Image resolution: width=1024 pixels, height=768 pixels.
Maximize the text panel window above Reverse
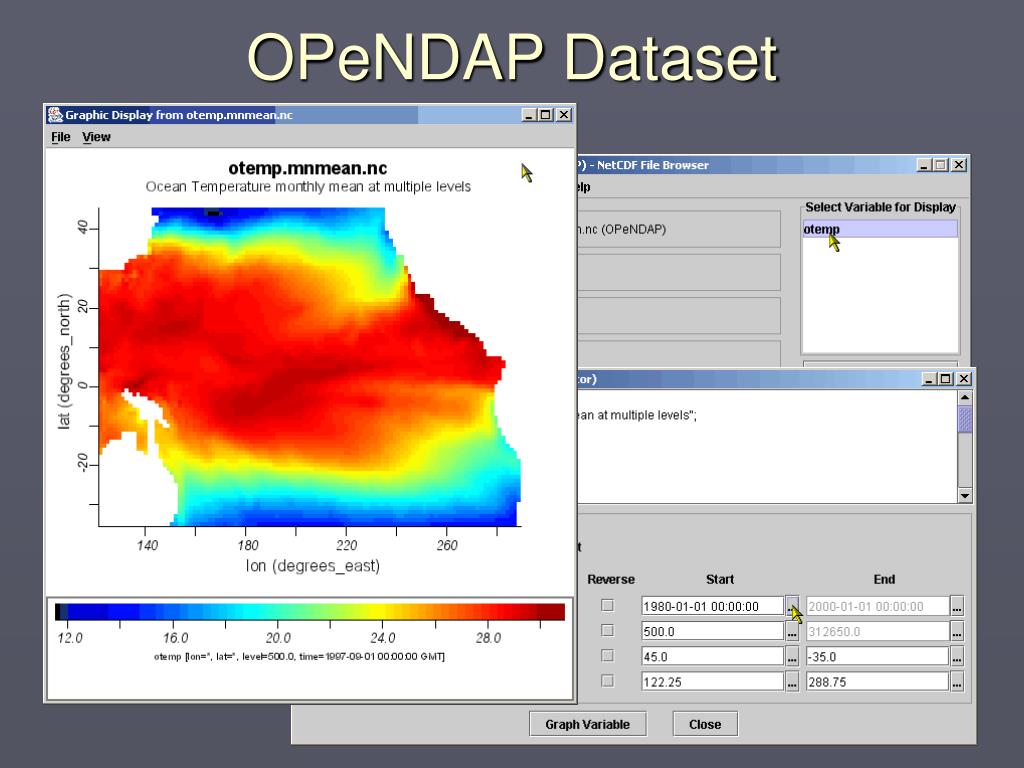pyautogui.click(x=946, y=379)
